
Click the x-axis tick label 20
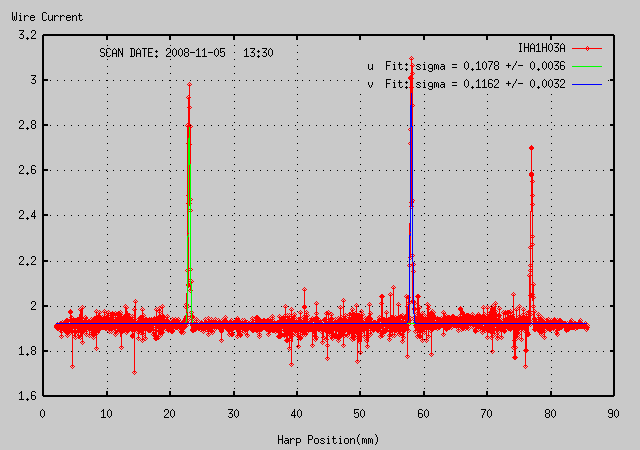pos(169,414)
